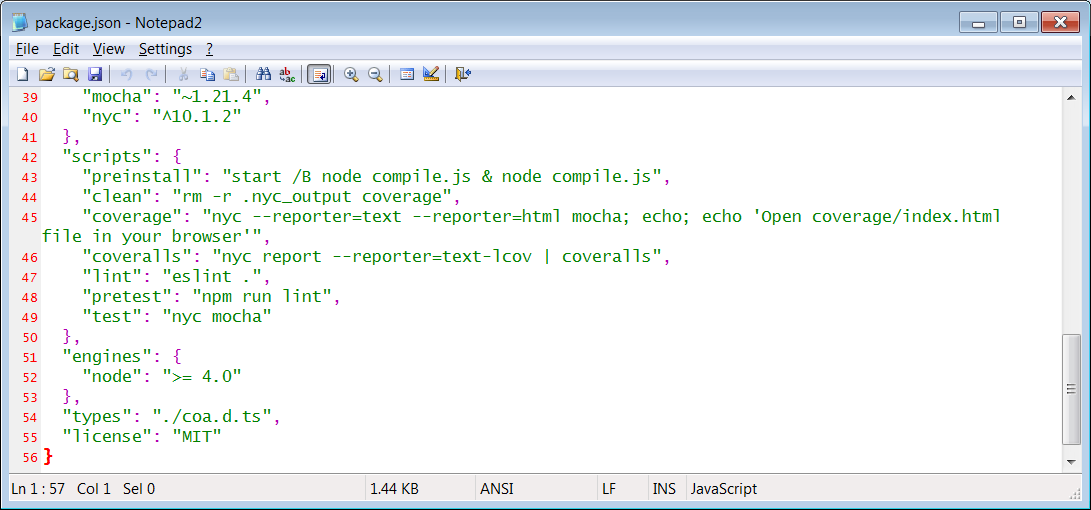Screen dimensions: 1091x510
Task: Open the View menu
Action: tap(109, 49)
